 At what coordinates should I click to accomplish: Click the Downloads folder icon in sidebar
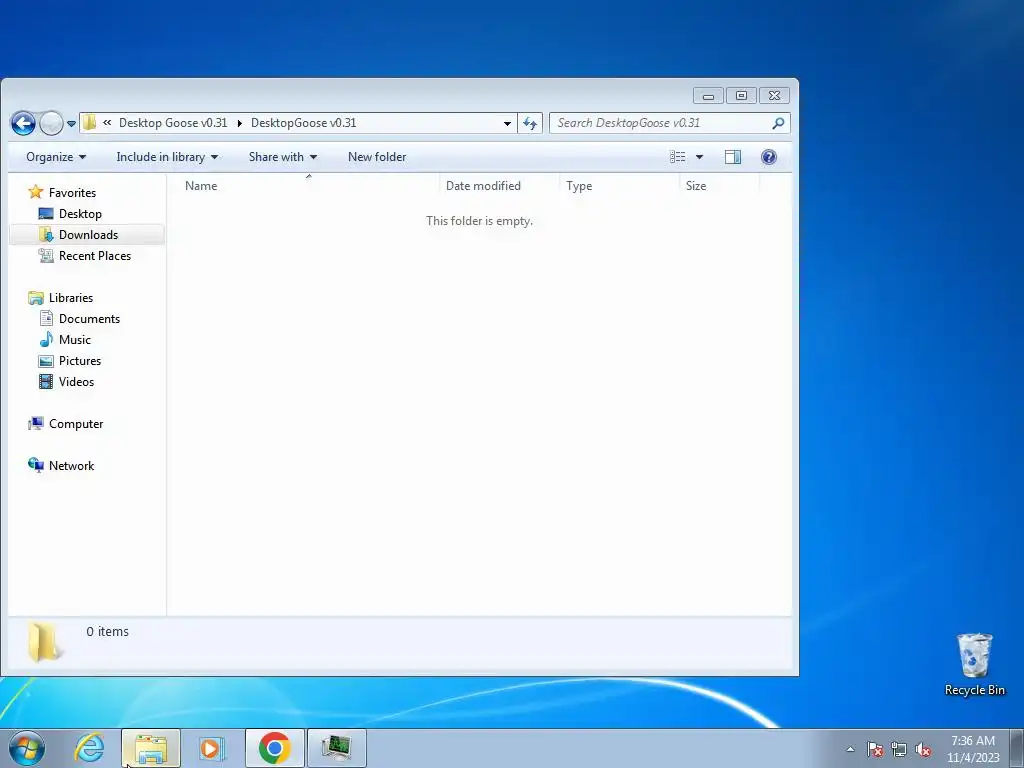click(x=46, y=234)
